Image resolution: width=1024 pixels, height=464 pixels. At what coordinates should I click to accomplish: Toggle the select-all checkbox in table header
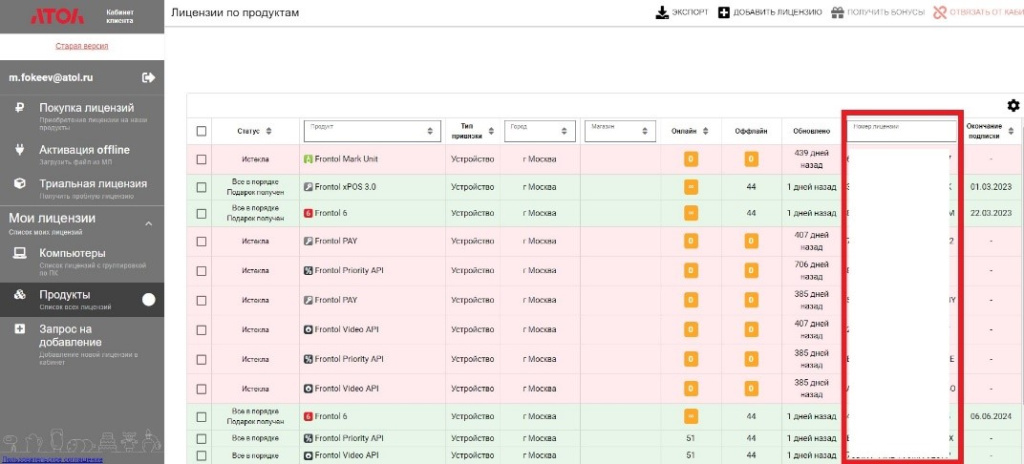pyautogui.click(x=202, y=131)
